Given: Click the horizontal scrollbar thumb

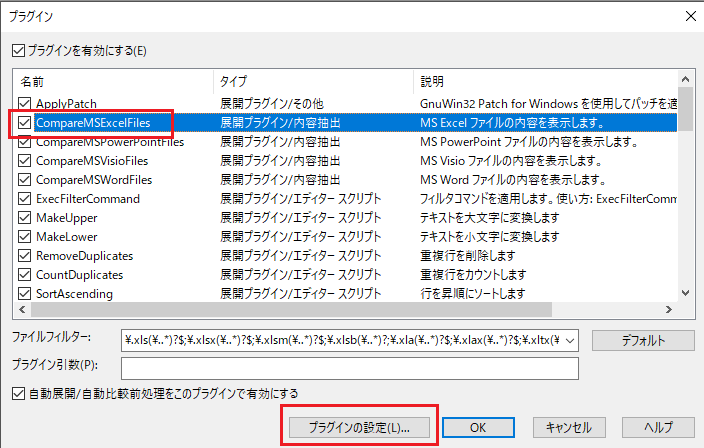Looking at the screenshot, I should tap(291, 309).
